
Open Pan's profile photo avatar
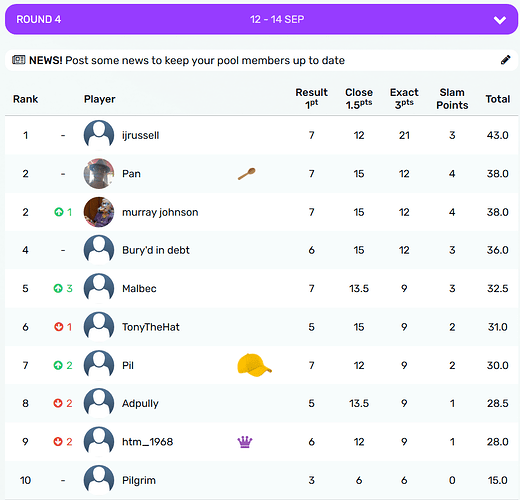point(99,174)
